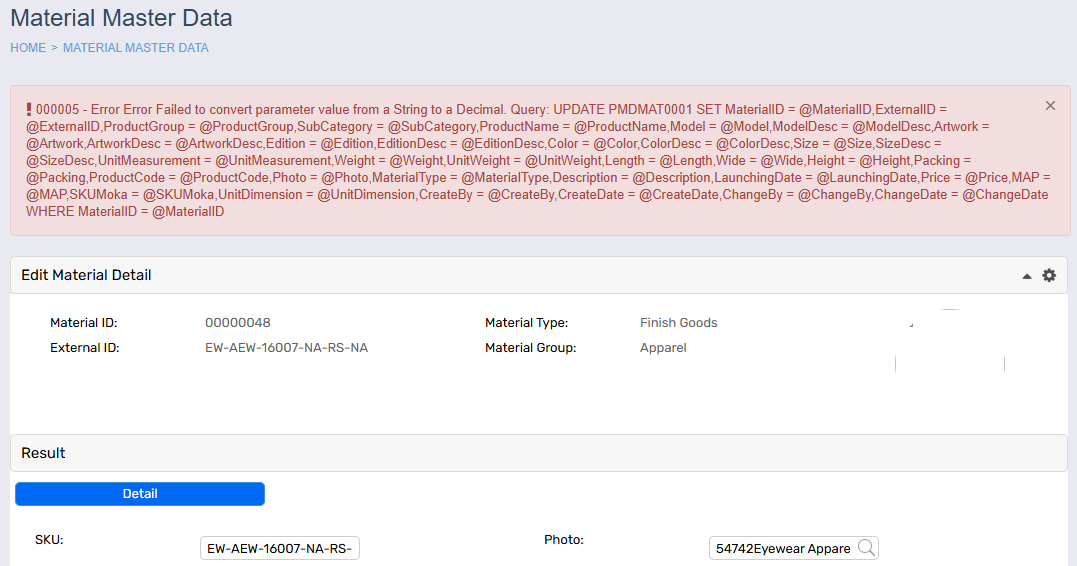The image size is (1077, 566).
Task: Click the breadcrumb separator arrow
Action: point(54,48)
